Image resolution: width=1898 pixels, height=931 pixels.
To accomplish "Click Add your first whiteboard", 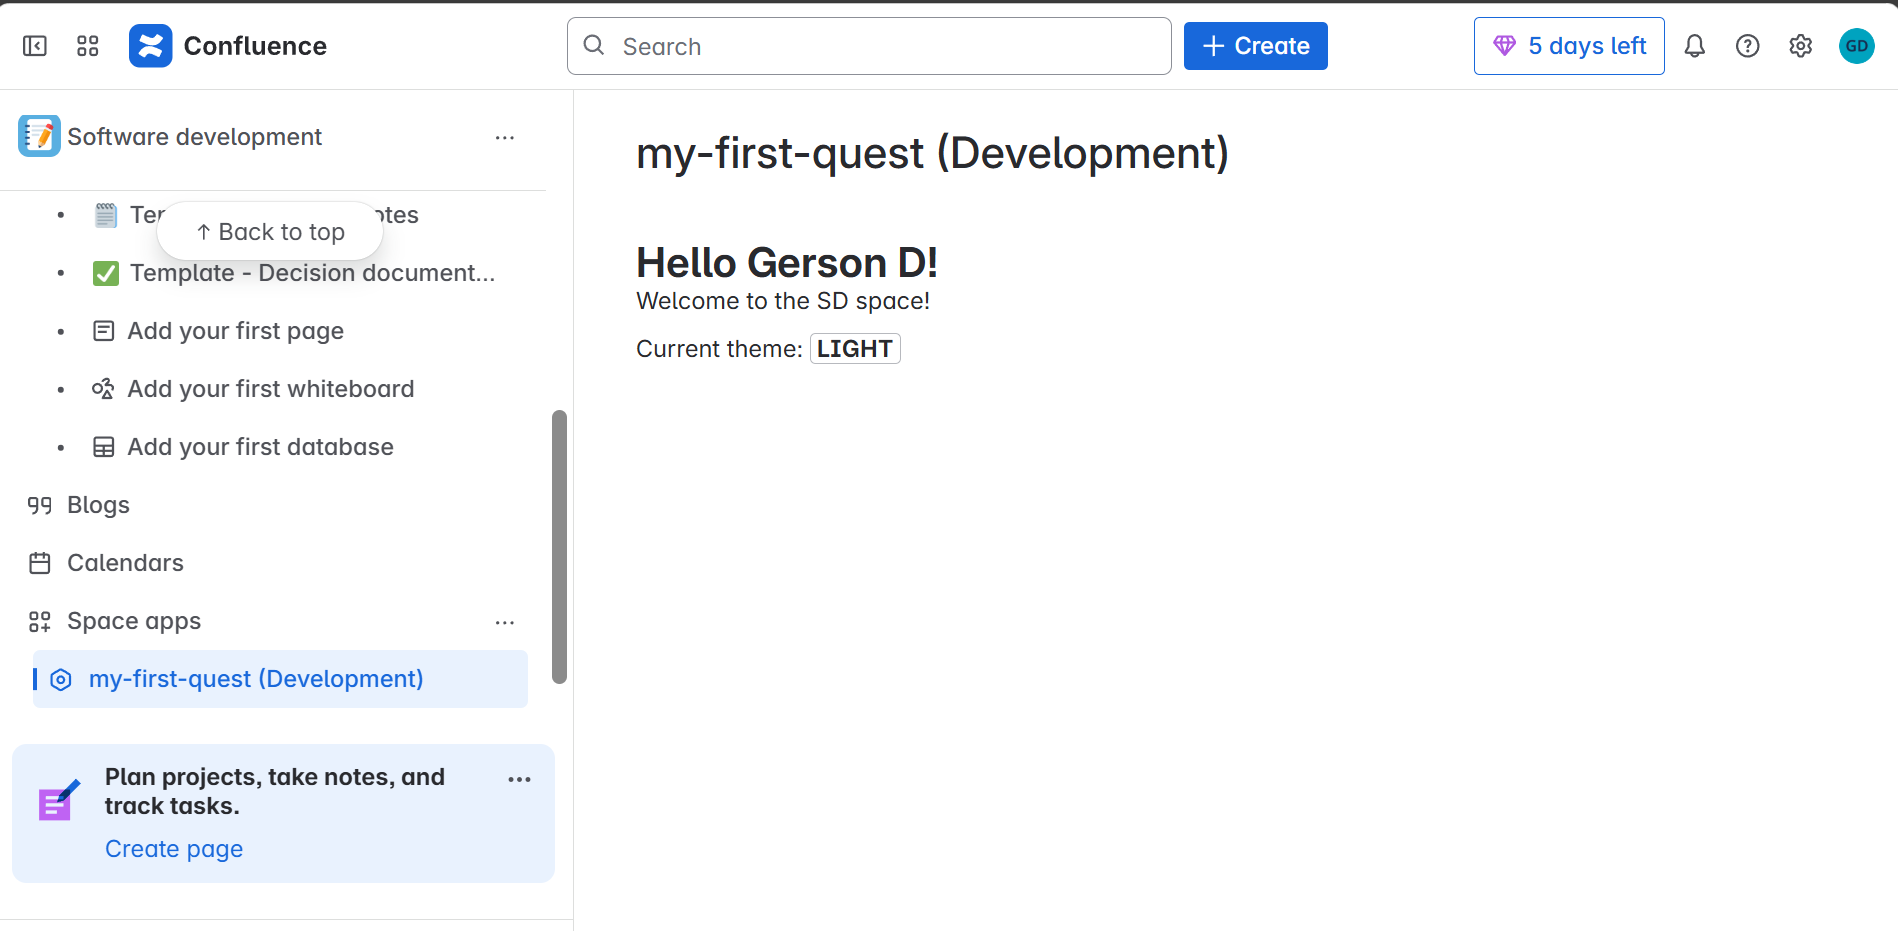I will (270, 389).
